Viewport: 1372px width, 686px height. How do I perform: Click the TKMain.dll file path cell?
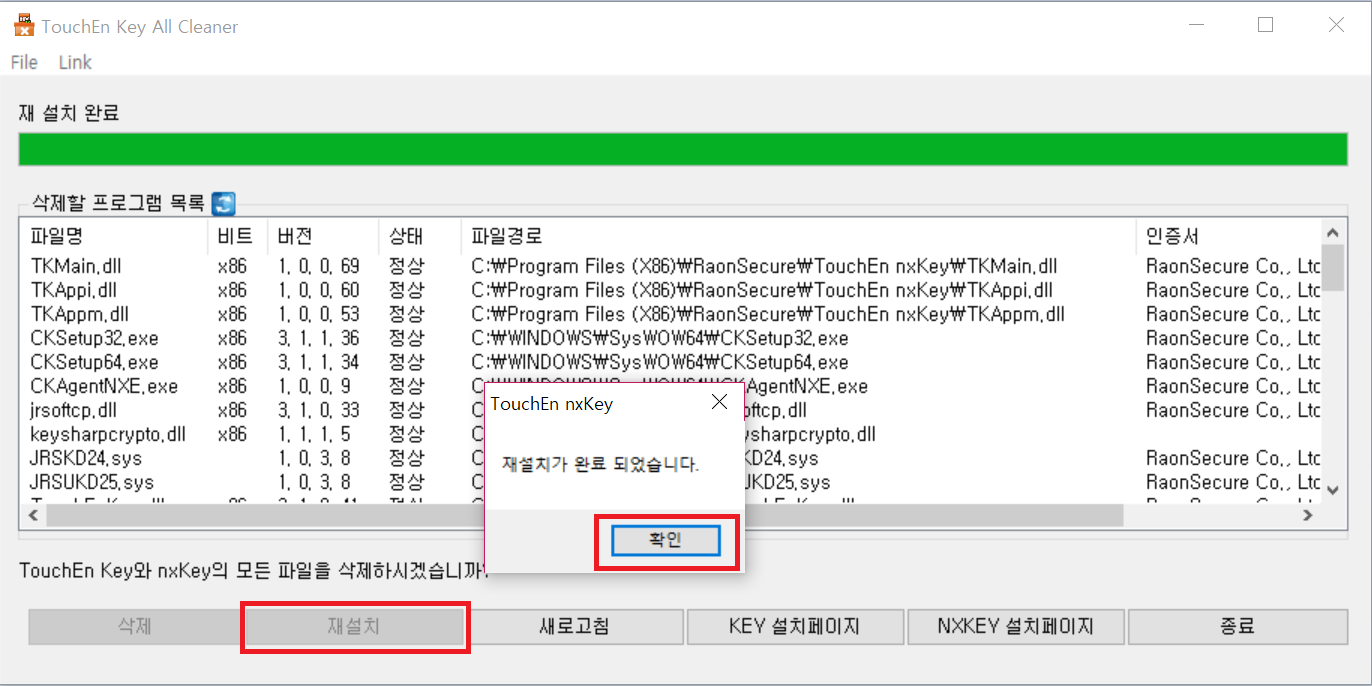765,266
